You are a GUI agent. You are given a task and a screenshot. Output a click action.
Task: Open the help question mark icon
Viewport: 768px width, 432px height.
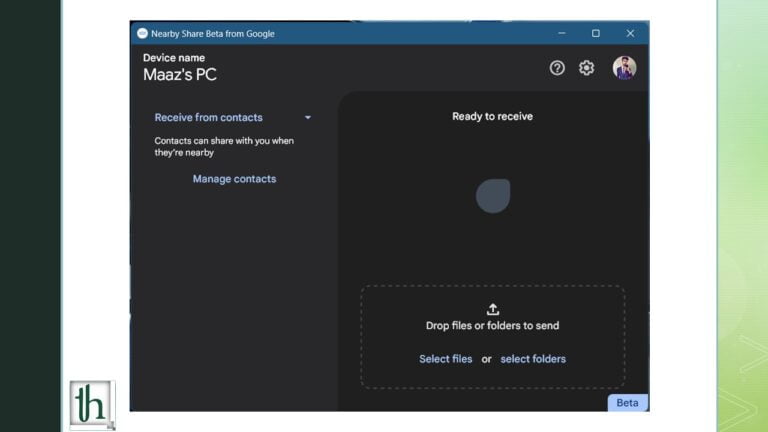point(557,68)
